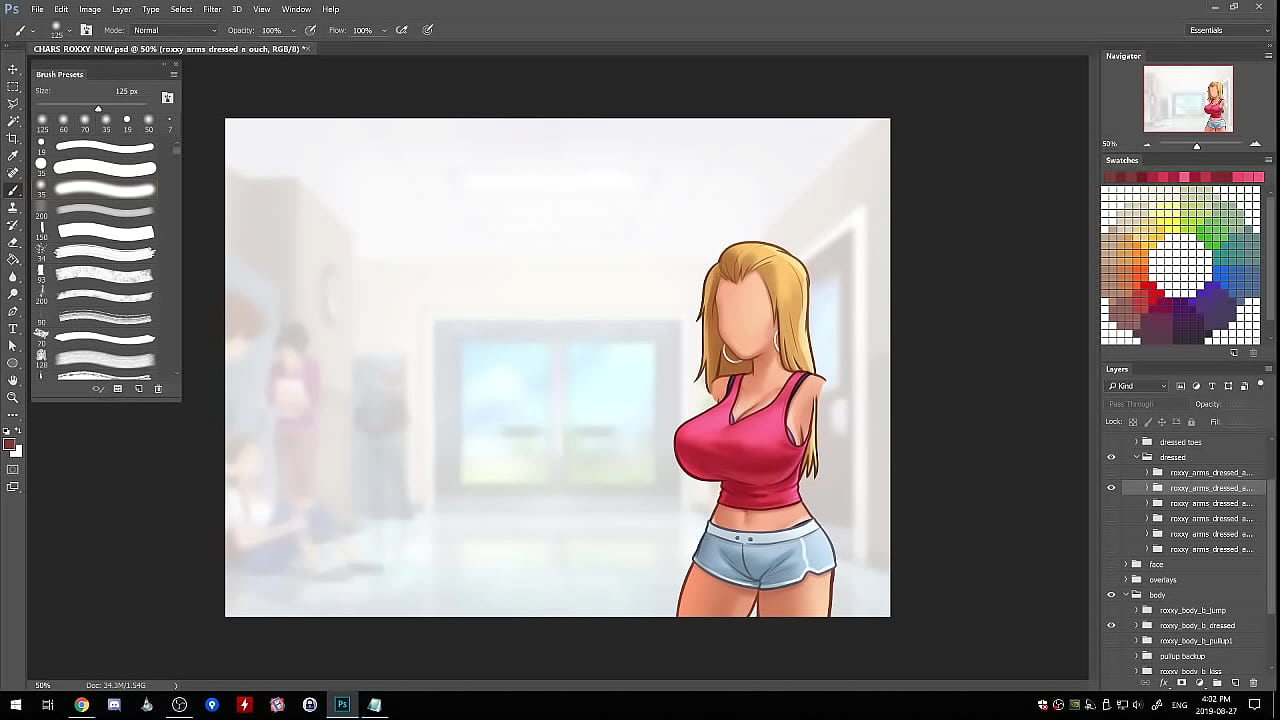1280x720 pixels.
Task: Select the Zoom tool in toolbar
Action: pyautogui.click(x=13, y=397)
